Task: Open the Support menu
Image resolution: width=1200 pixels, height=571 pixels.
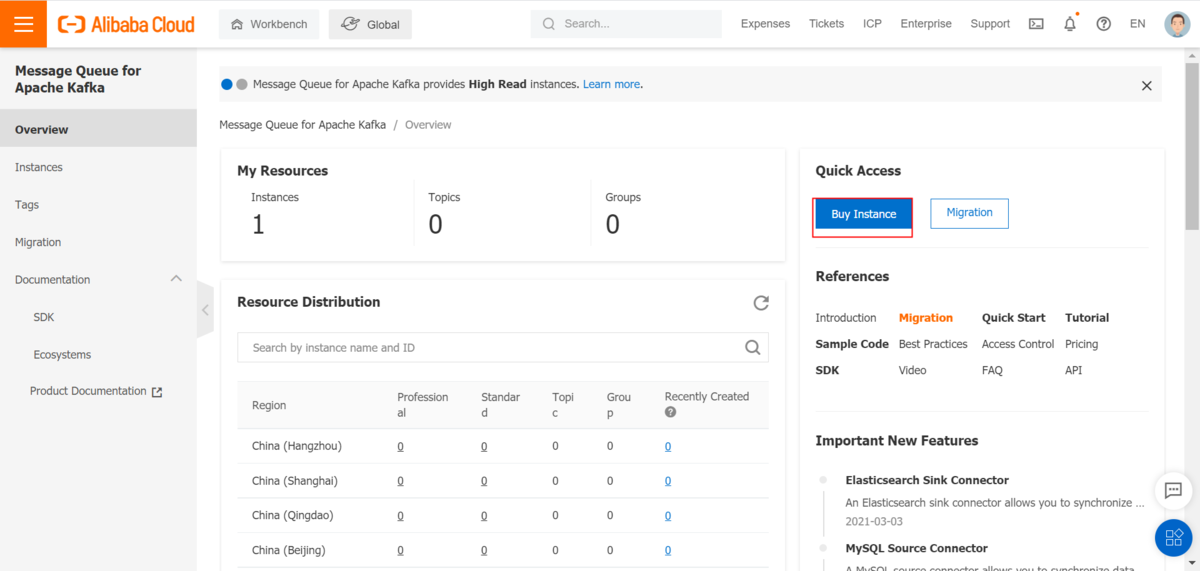Action: (x=990, y=24)
